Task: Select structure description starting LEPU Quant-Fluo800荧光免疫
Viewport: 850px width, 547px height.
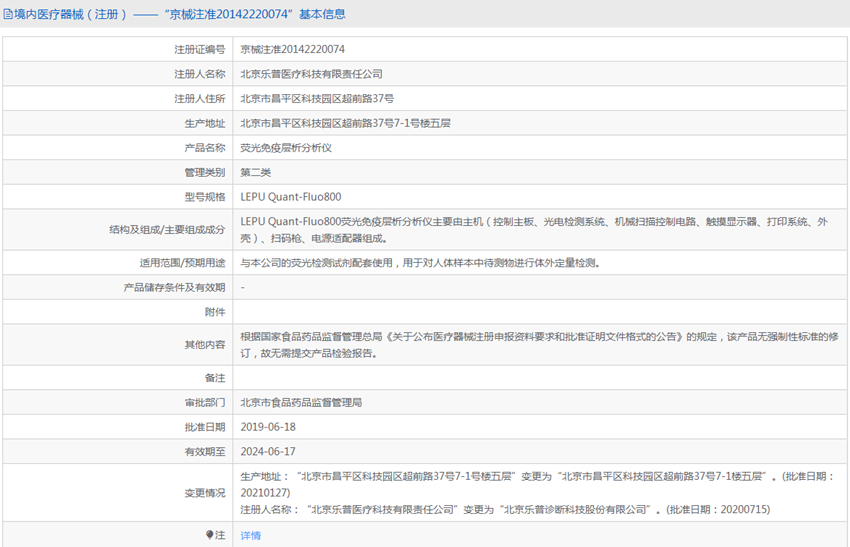Action: tap(534, 230)
